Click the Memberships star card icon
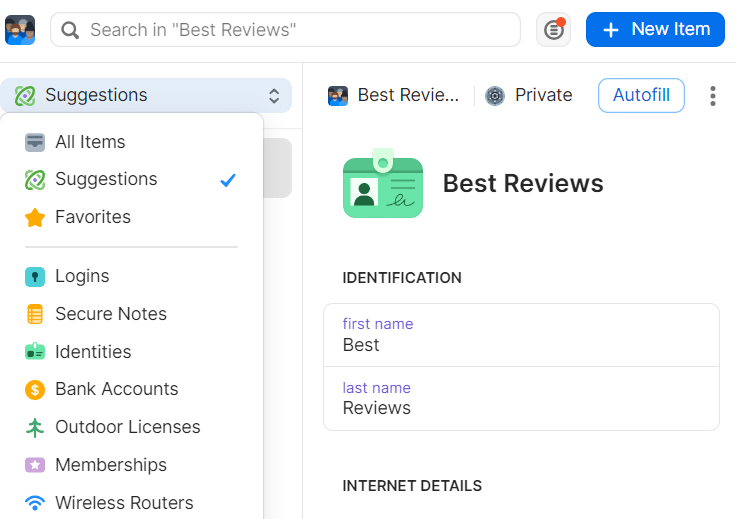 tap(35, 465)
